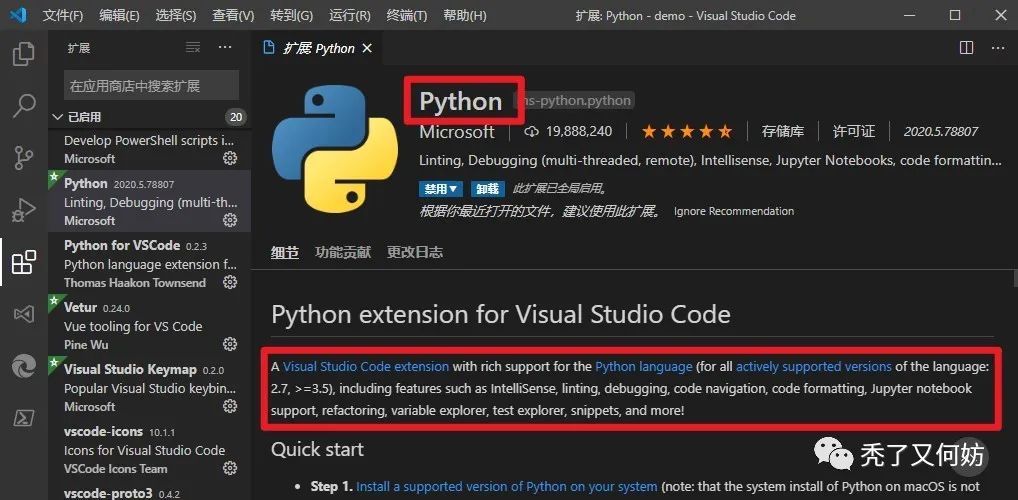The height and width of the screenshot is (500, 1018).
Task: Click the Microsoft publisher name in header
Action: 457,132
